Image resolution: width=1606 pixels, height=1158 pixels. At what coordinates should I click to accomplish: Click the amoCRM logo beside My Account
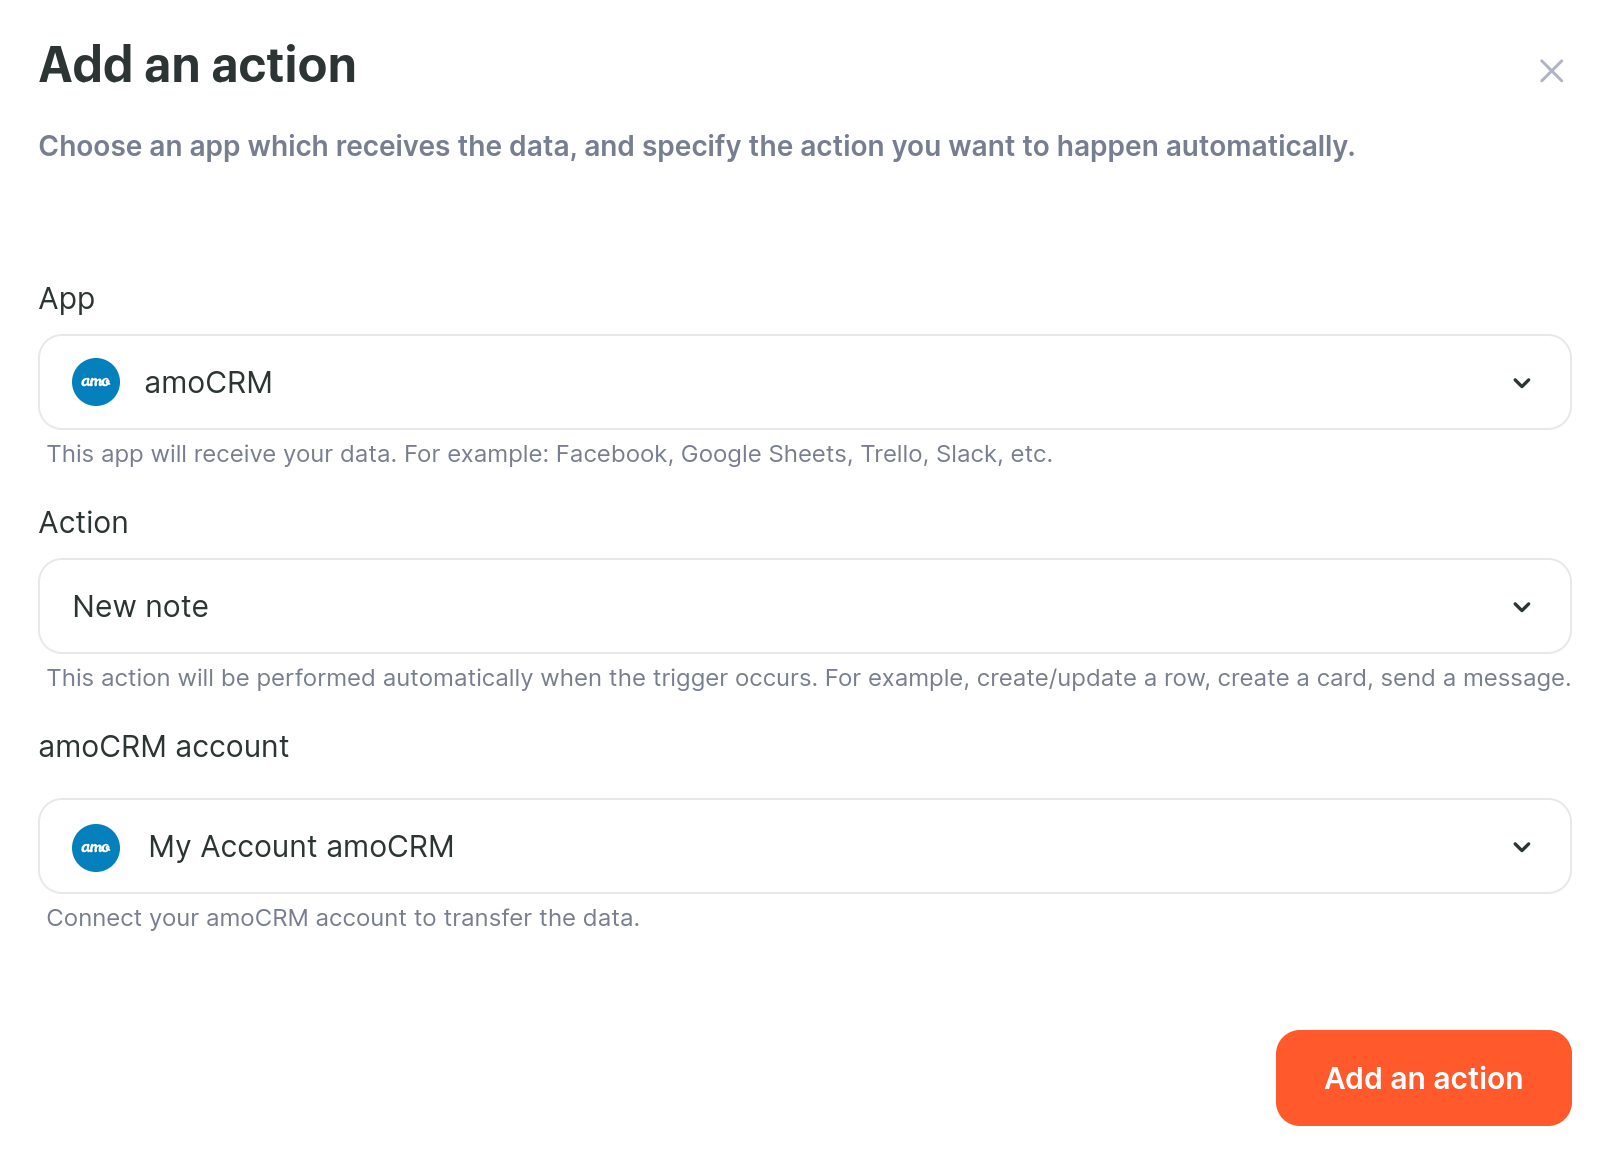coord(96,848)
